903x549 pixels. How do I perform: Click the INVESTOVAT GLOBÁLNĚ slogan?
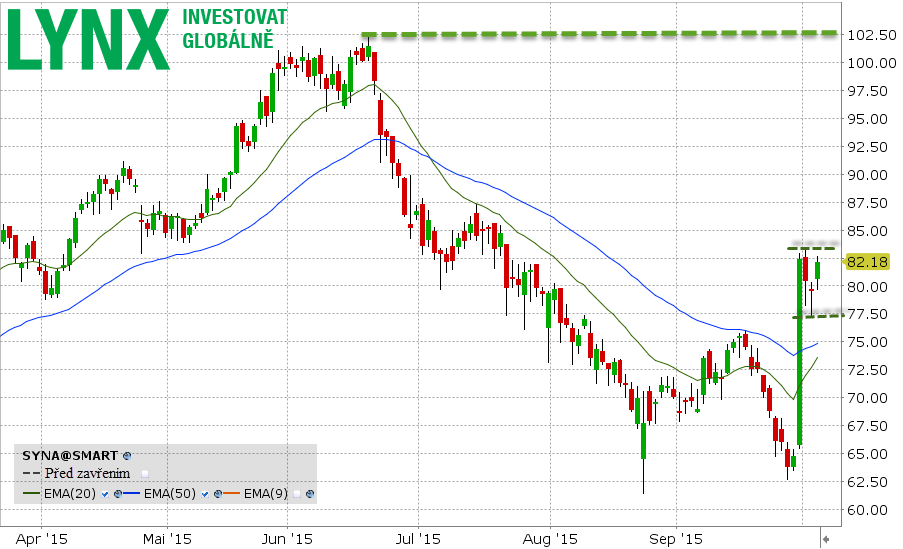coord(234,29)
